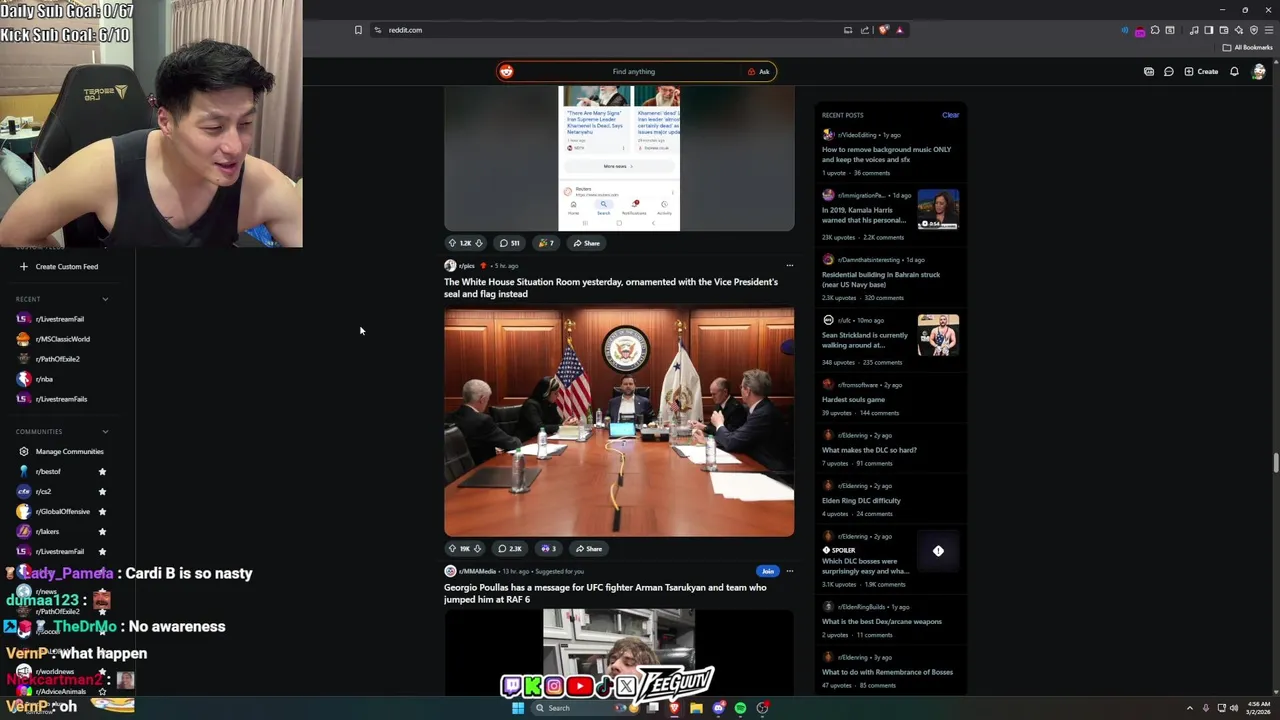The image size is (1280, 720).
Task: Toggle the browser sidebar panel icon
Action: click(1209, 30)
